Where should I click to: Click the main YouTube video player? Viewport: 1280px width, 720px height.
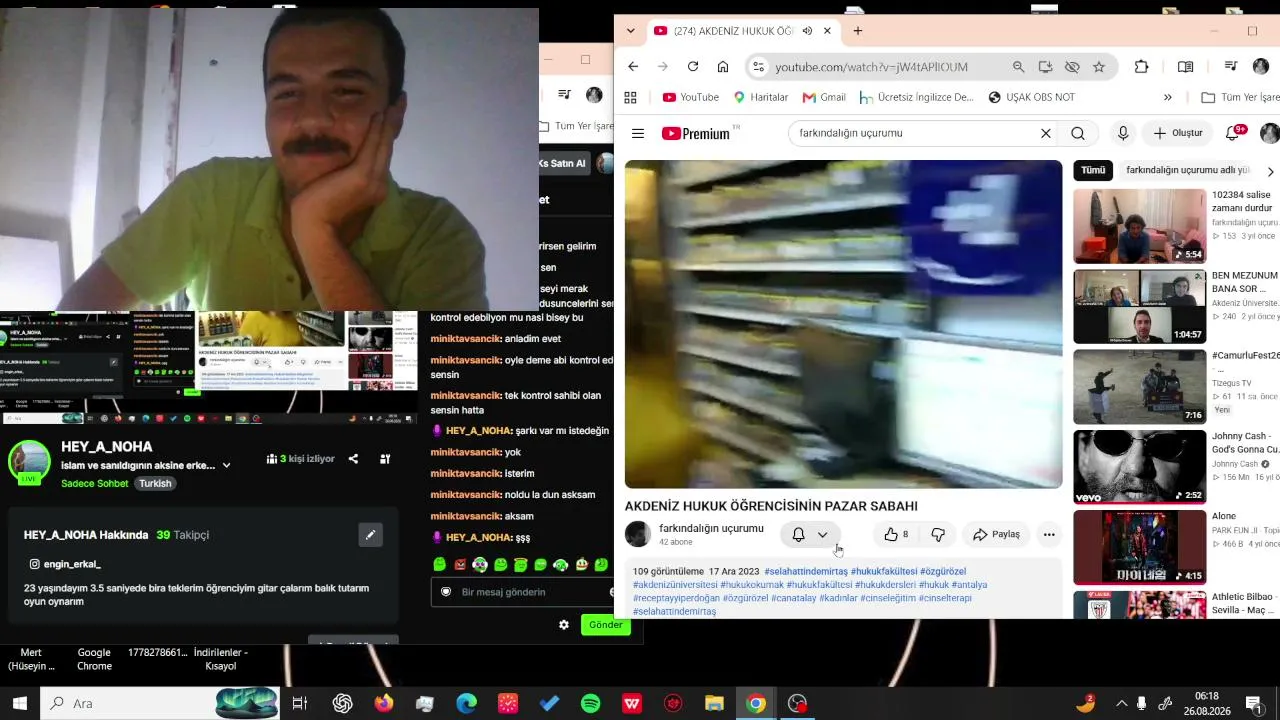[x=843, y=324]
